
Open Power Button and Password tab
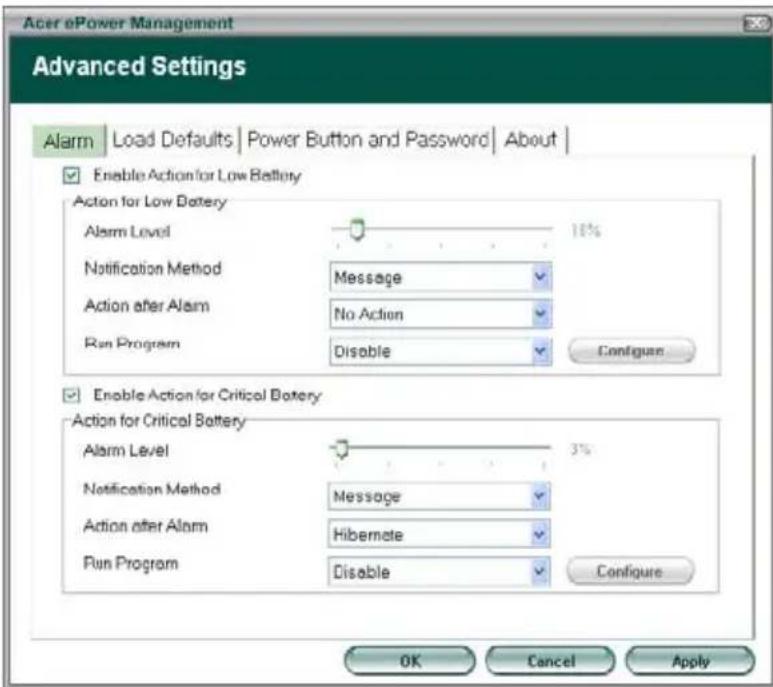point(368,140)
